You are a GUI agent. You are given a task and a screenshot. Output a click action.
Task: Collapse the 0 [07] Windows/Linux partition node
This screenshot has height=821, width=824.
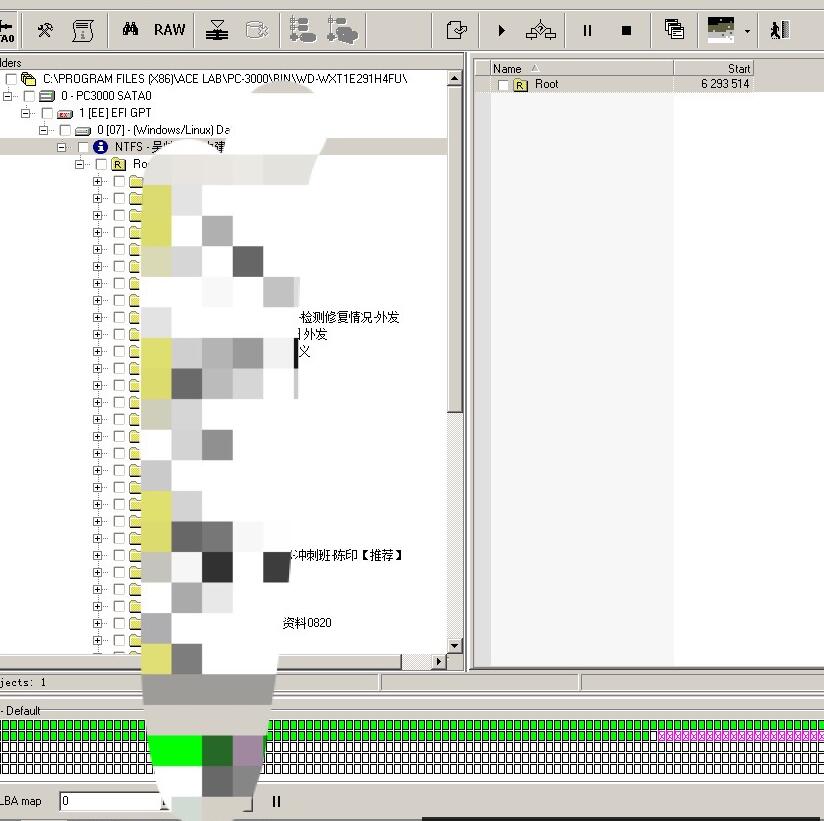point(43,130)
